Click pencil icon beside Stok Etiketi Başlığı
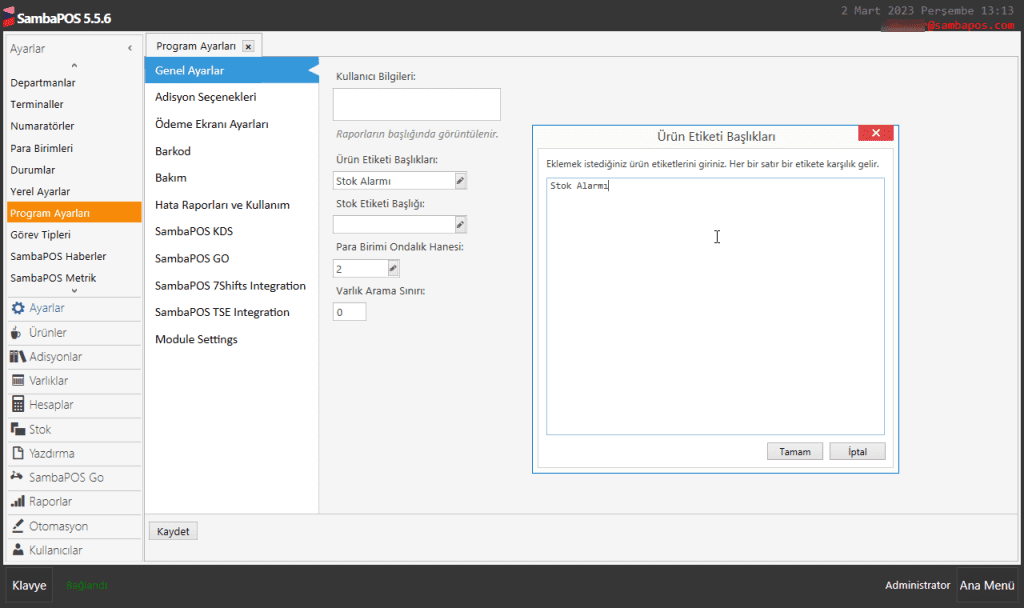Screen dimensions: 1024x608 pos(460,225)
